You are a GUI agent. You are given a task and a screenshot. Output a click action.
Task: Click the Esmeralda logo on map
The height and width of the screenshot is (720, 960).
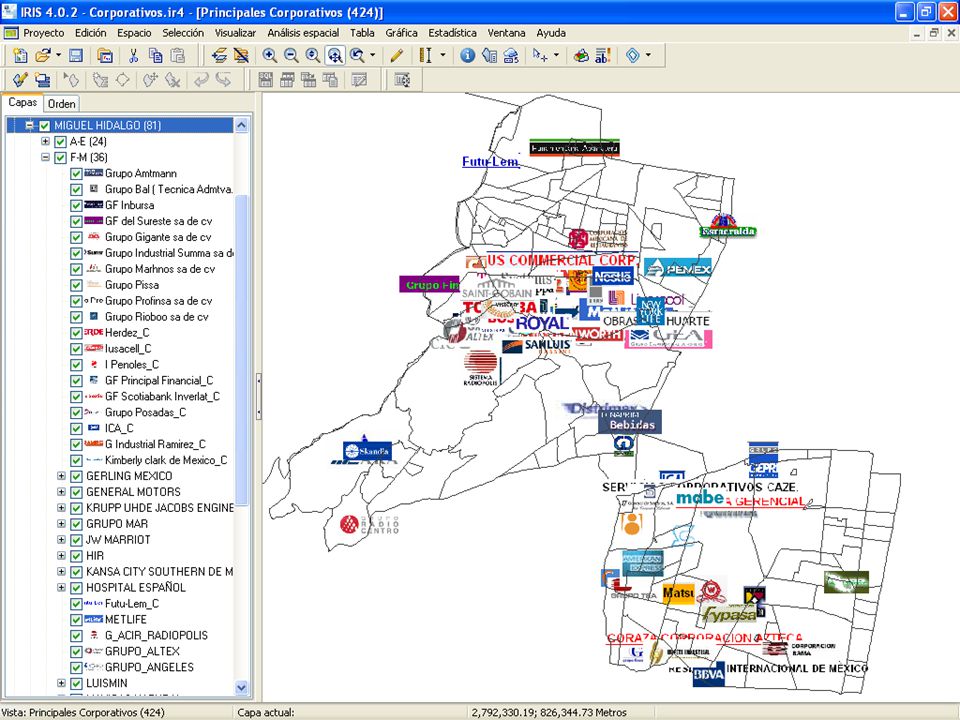727,227
